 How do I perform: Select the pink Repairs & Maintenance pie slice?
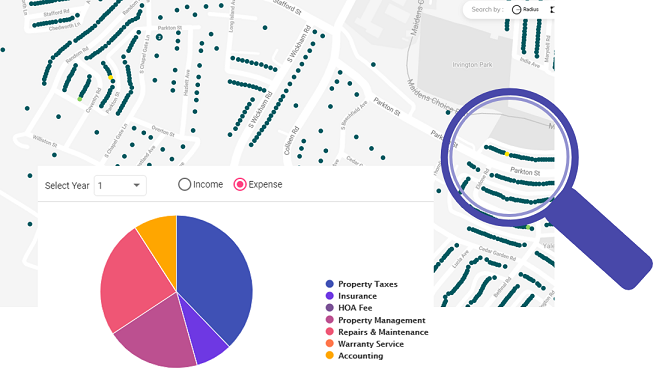[133, 279]
